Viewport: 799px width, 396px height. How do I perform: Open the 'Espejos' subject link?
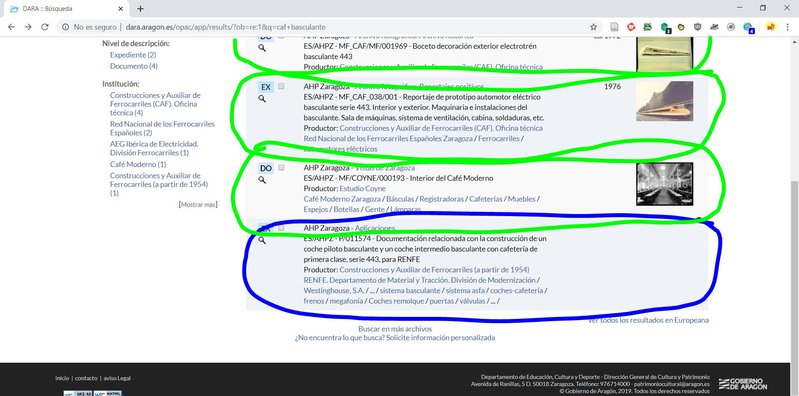315,209
